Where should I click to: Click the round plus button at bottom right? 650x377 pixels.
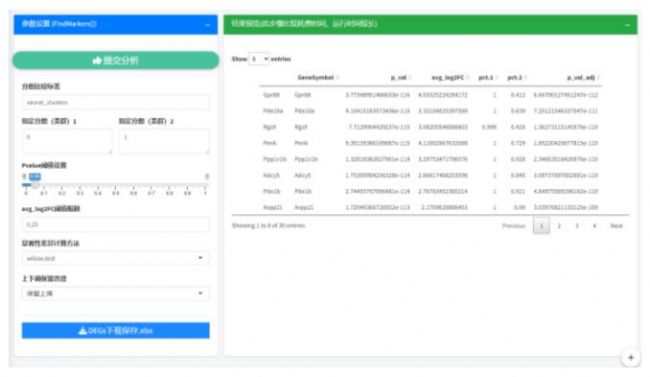point(631,358)
